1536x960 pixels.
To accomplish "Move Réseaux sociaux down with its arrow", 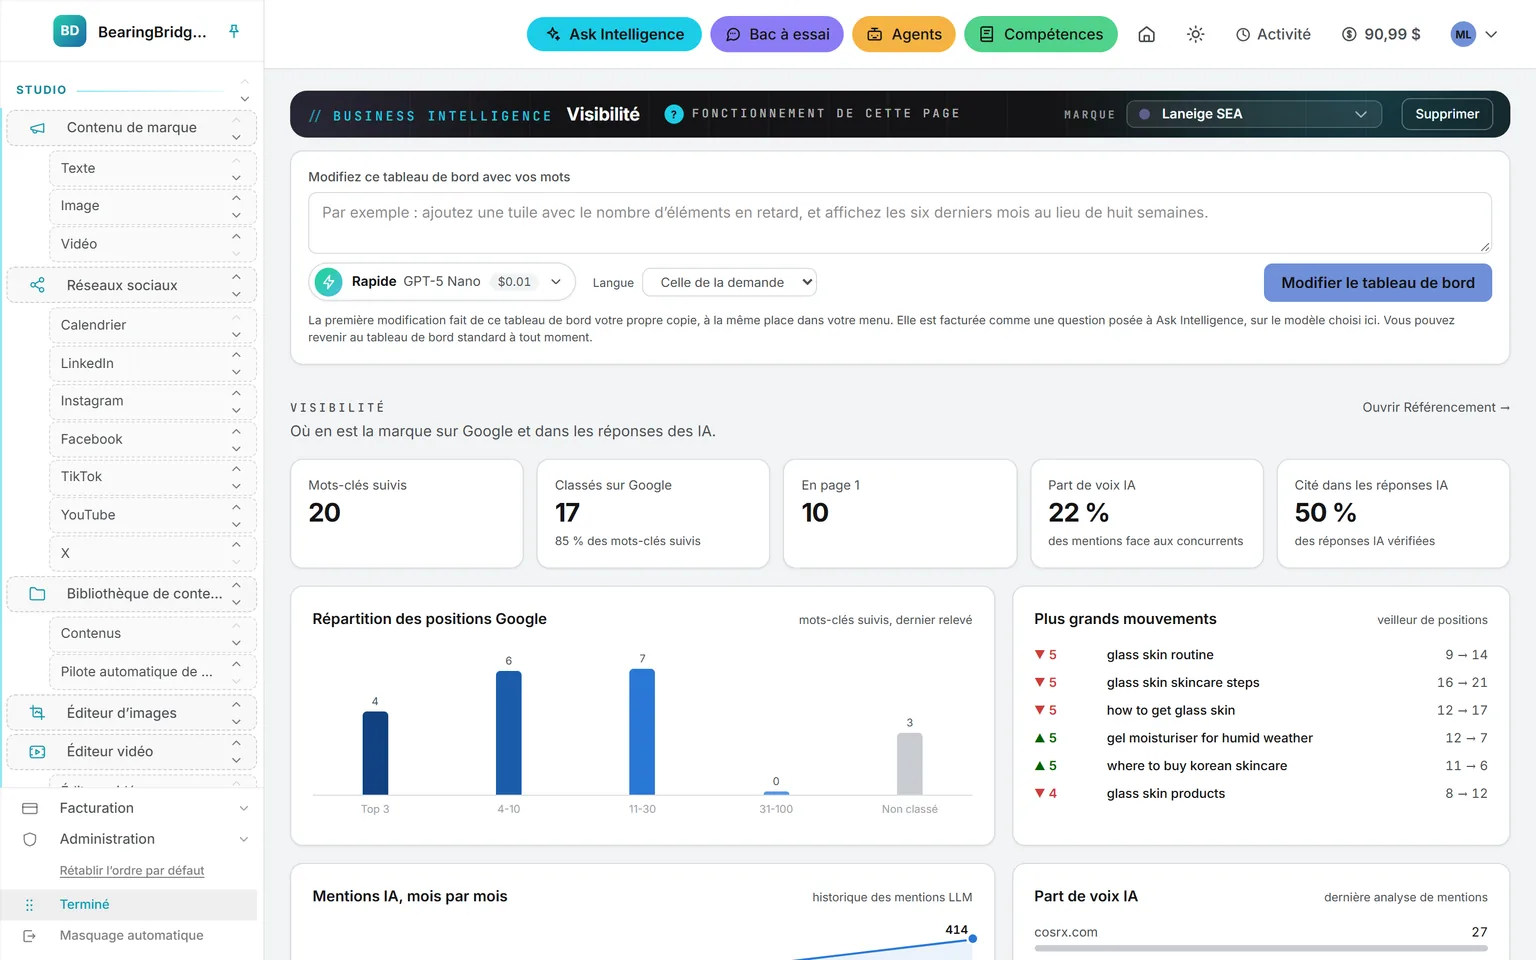I will [236, 294].
